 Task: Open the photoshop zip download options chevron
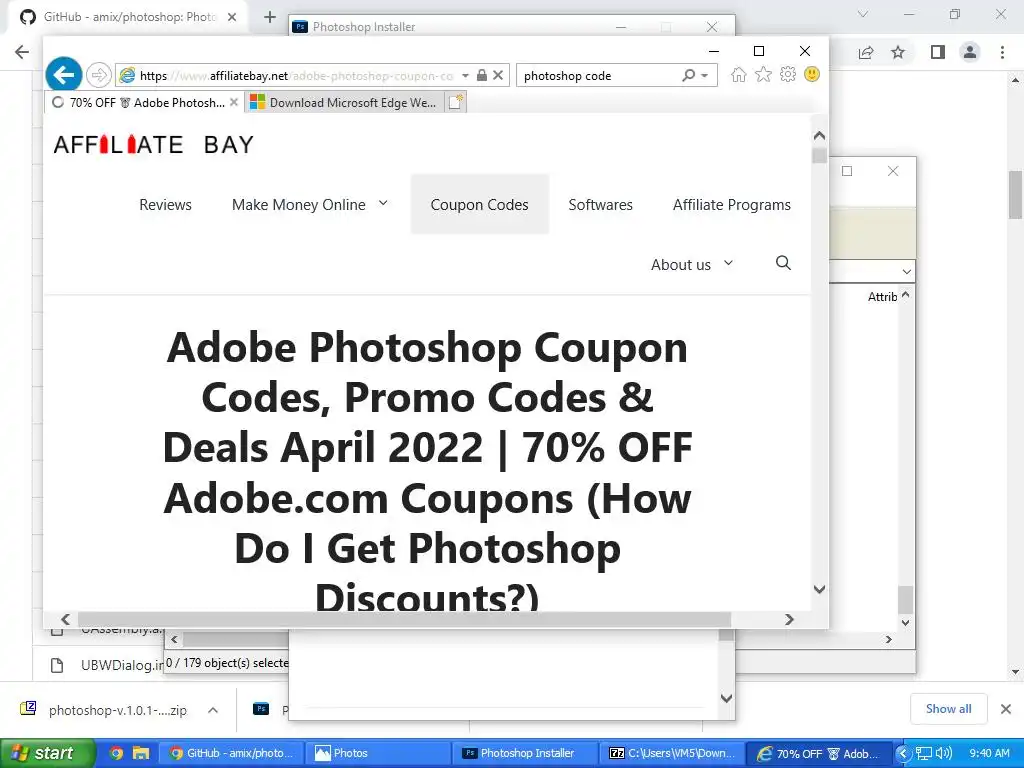[x=213, y=710]
